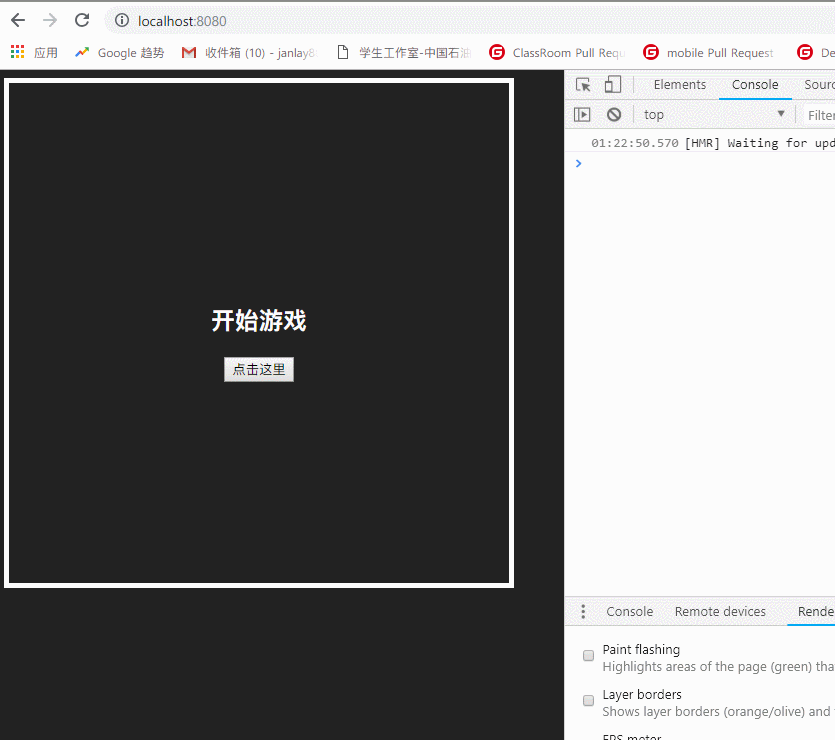This screenshot has height=740, width=835.
Task: Clear the console with block icon
Action: 614,114
